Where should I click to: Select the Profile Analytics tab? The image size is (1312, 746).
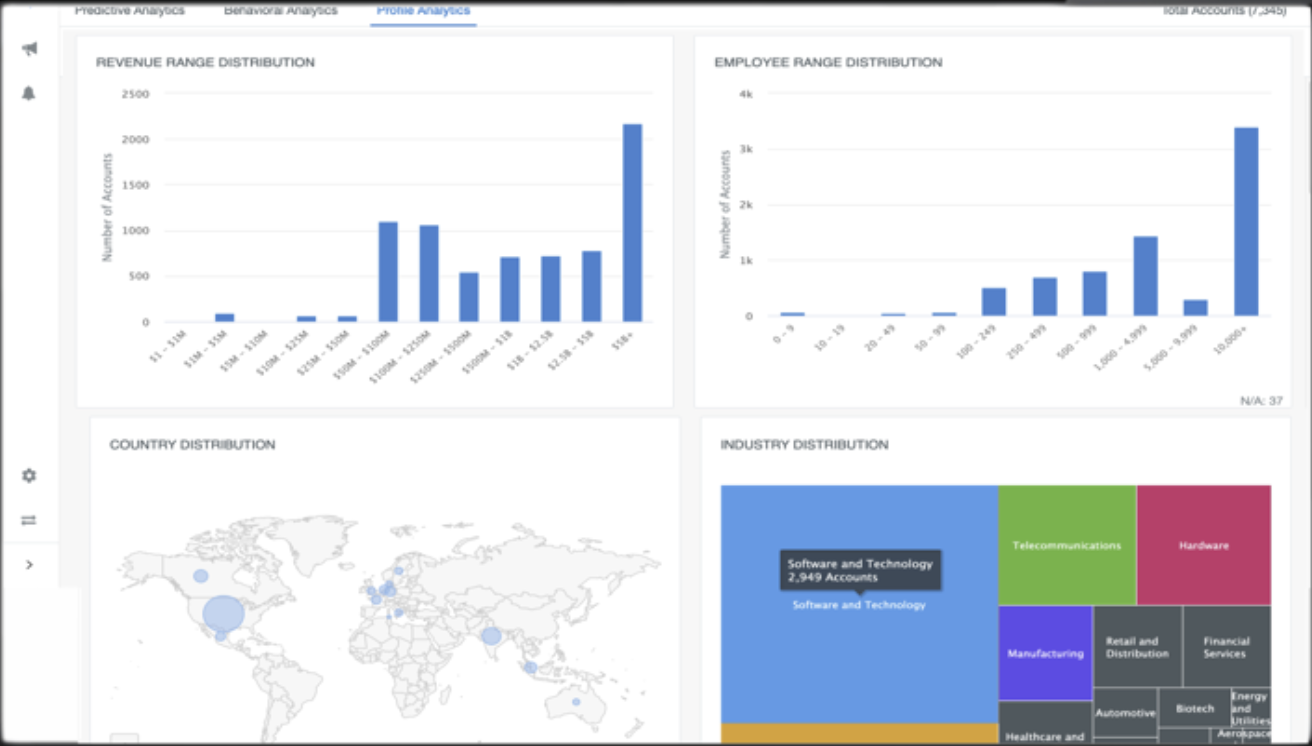click(423, 11)
